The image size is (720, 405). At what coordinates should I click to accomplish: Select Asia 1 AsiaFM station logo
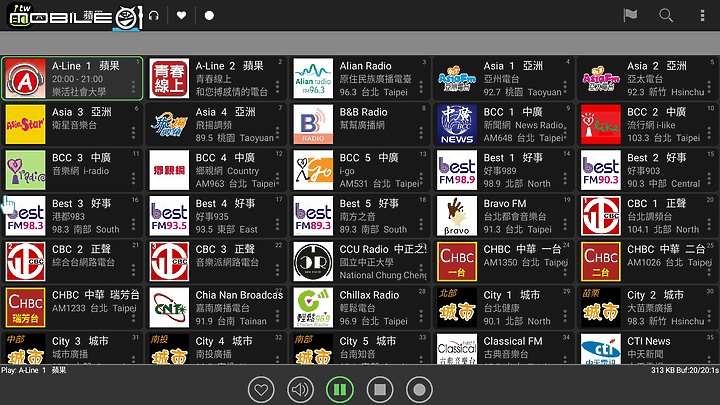457,79
